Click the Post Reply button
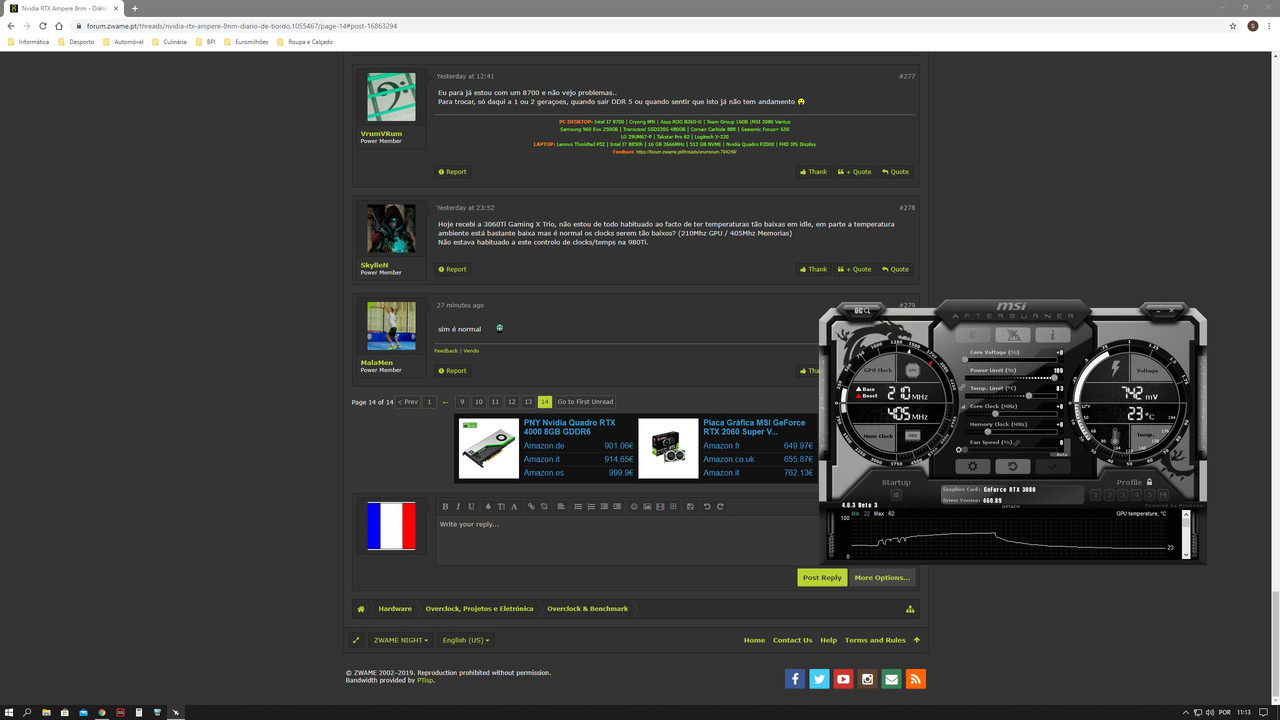This screenshot has width=1280, height=720. [822, 577]
